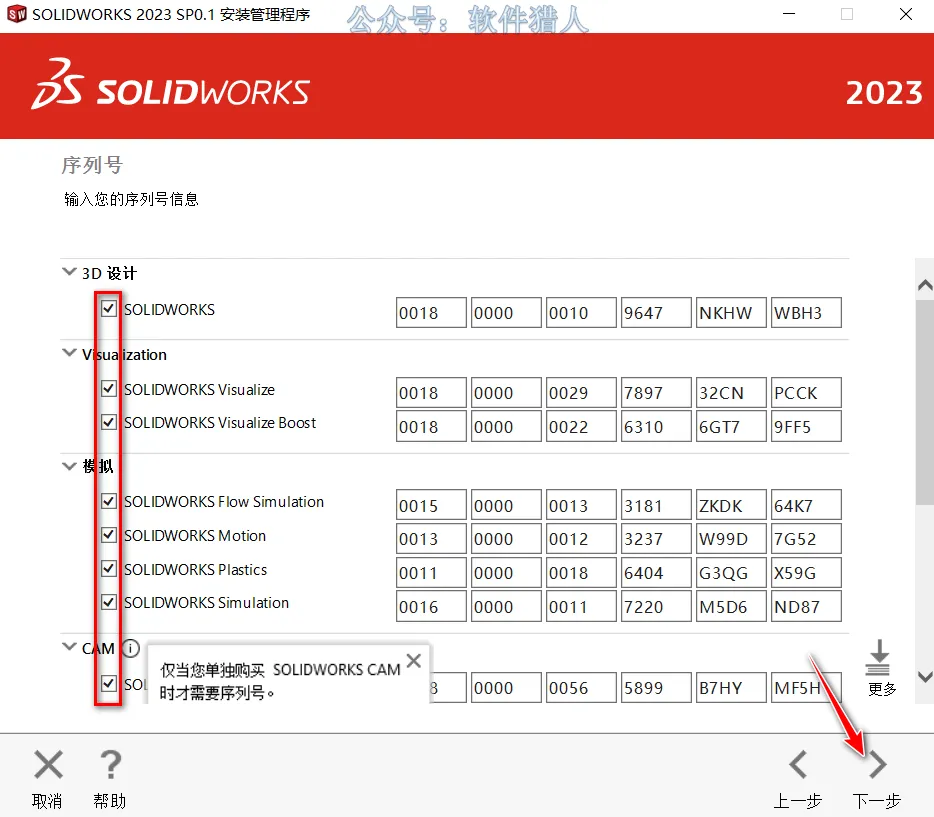This screenshot has height=817, width=934.
Task: Minimize the installation manager window
Action: [x=789, y=14]
